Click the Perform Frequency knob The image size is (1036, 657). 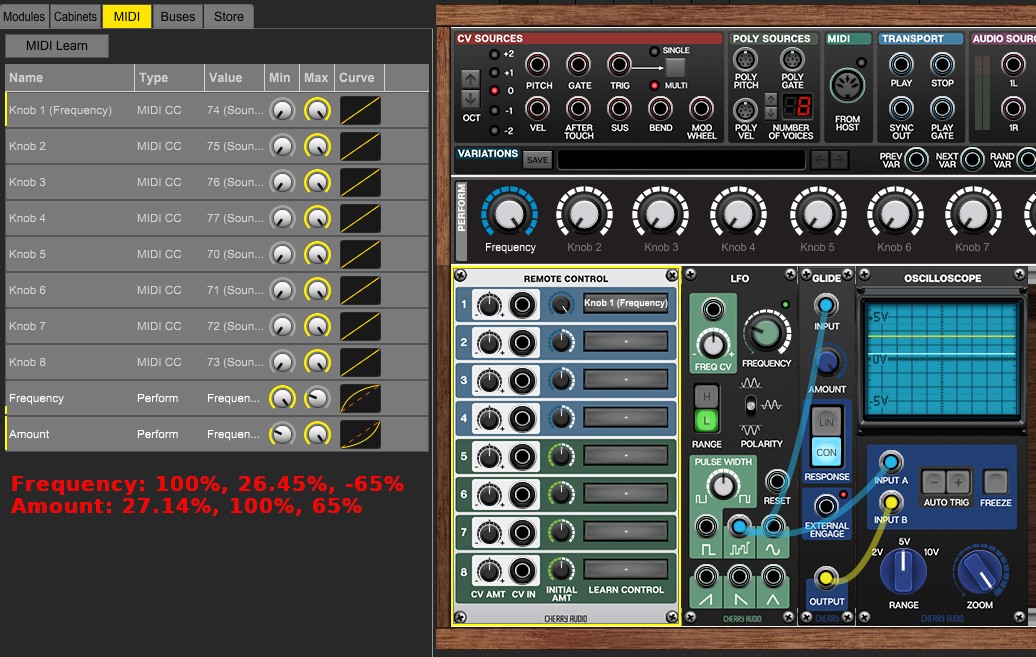point(509,213)
